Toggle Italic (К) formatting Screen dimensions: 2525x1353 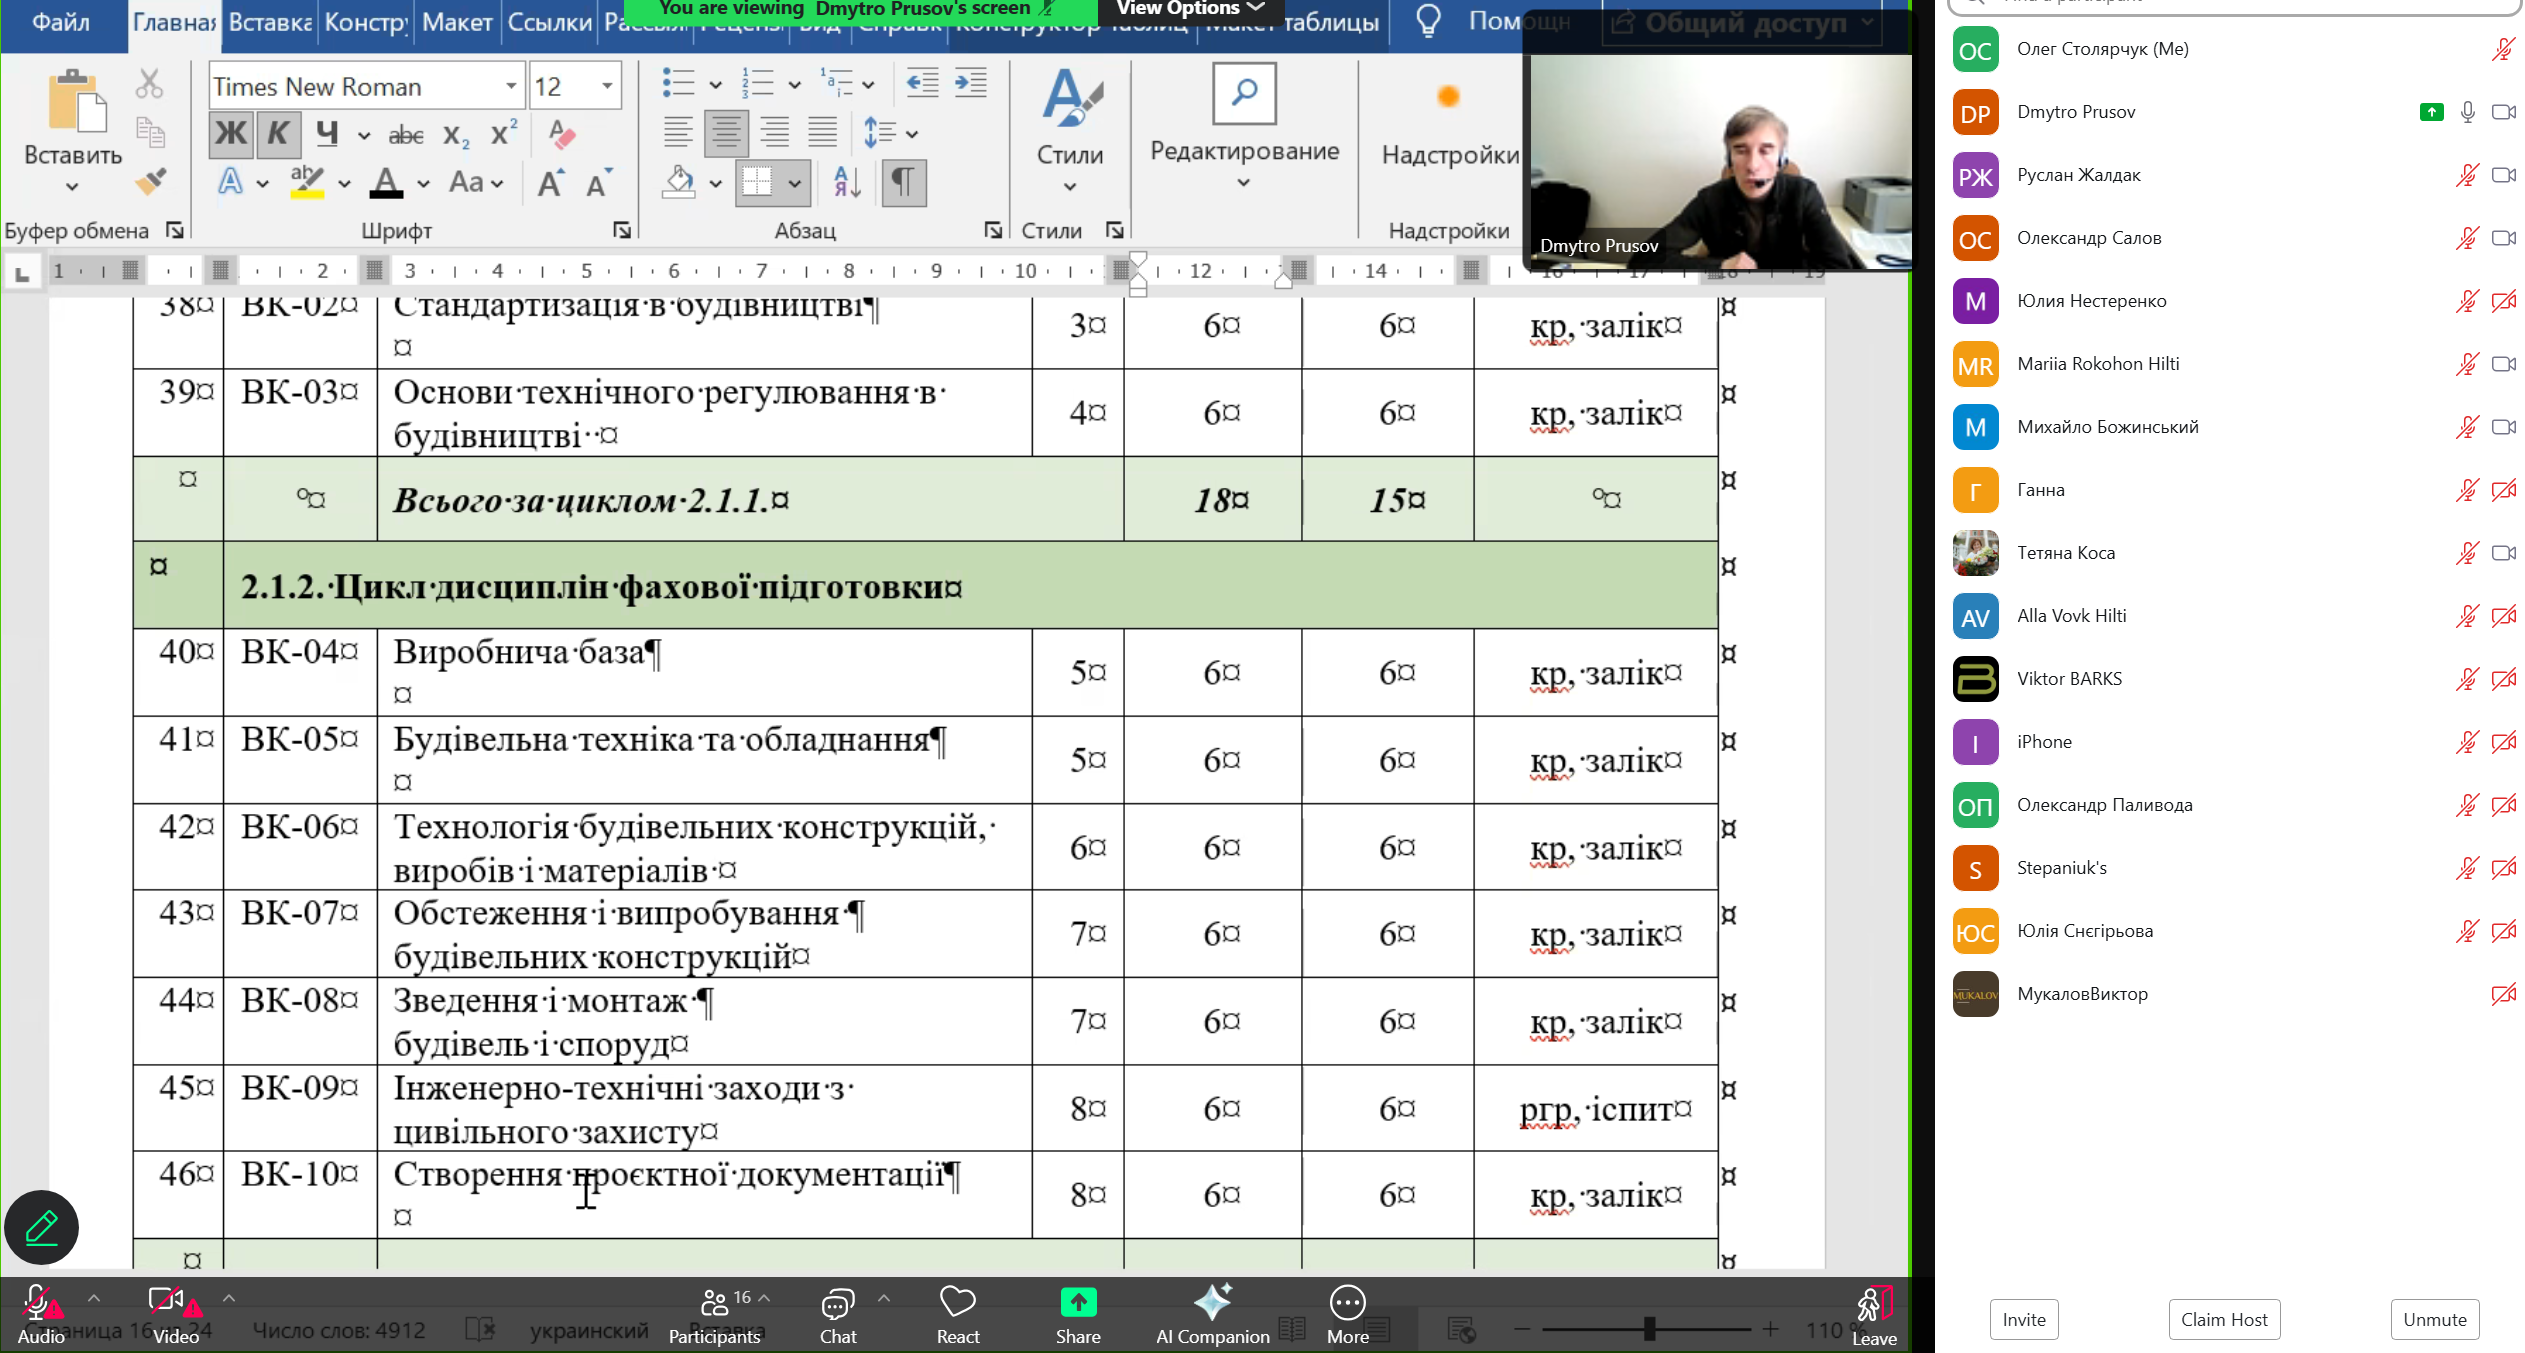pyautogui.click(x=278, y=134)
